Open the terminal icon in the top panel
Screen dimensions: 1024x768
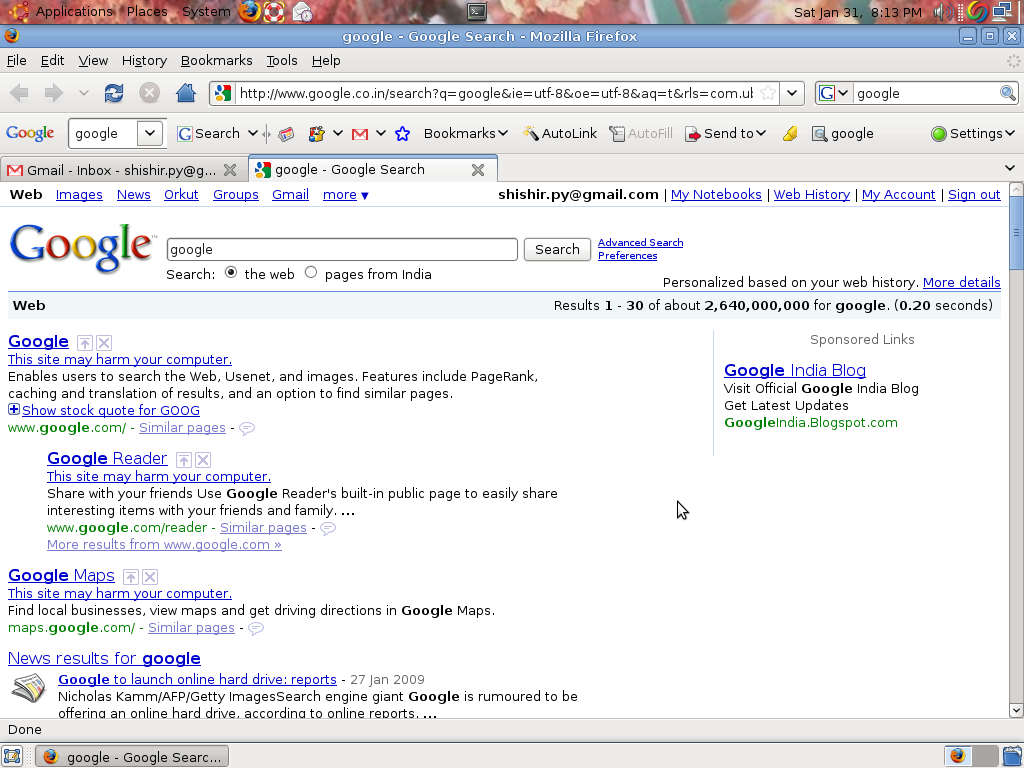477,12
